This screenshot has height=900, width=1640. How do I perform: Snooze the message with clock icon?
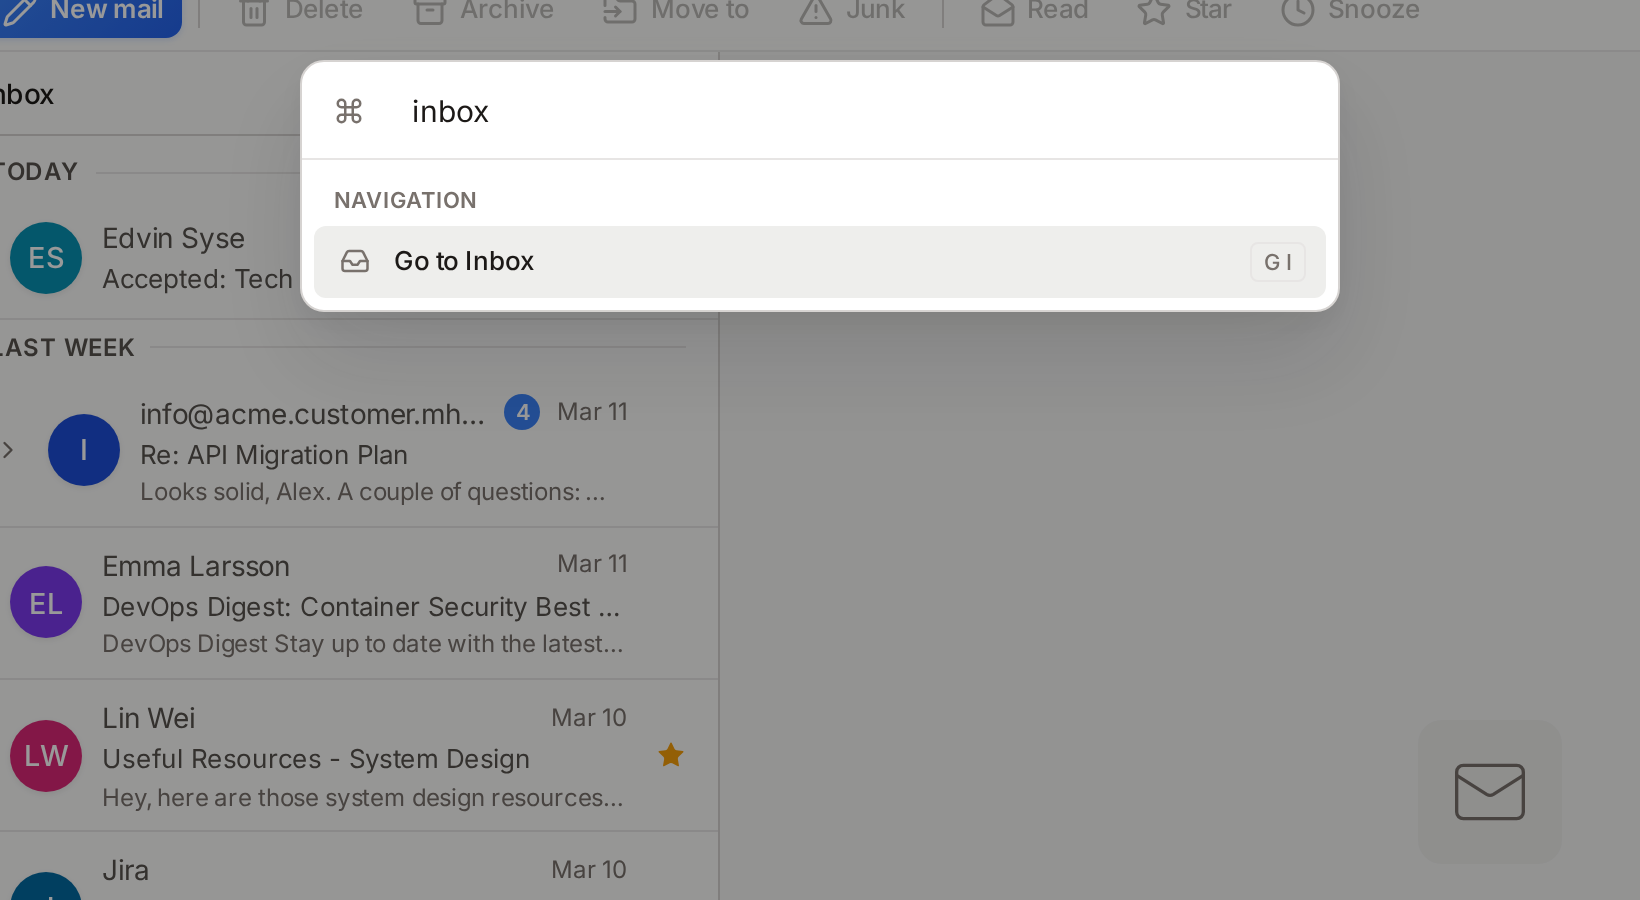click(1297, 12)
